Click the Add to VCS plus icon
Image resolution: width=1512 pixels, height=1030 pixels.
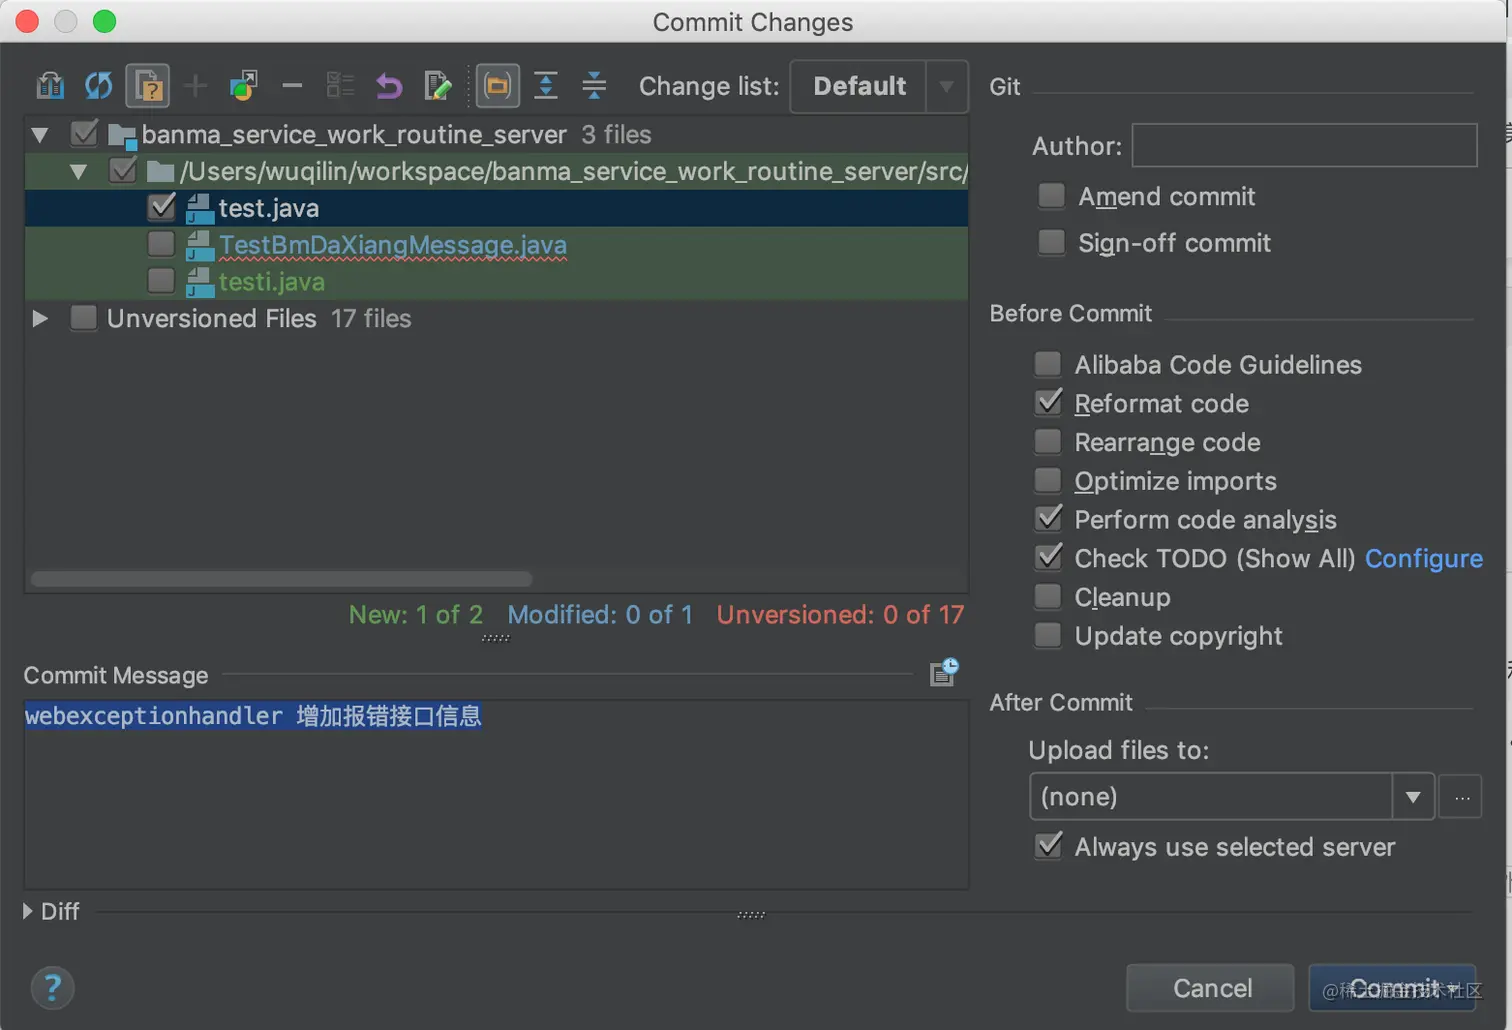pyautogui.click(x=196, y=86)
